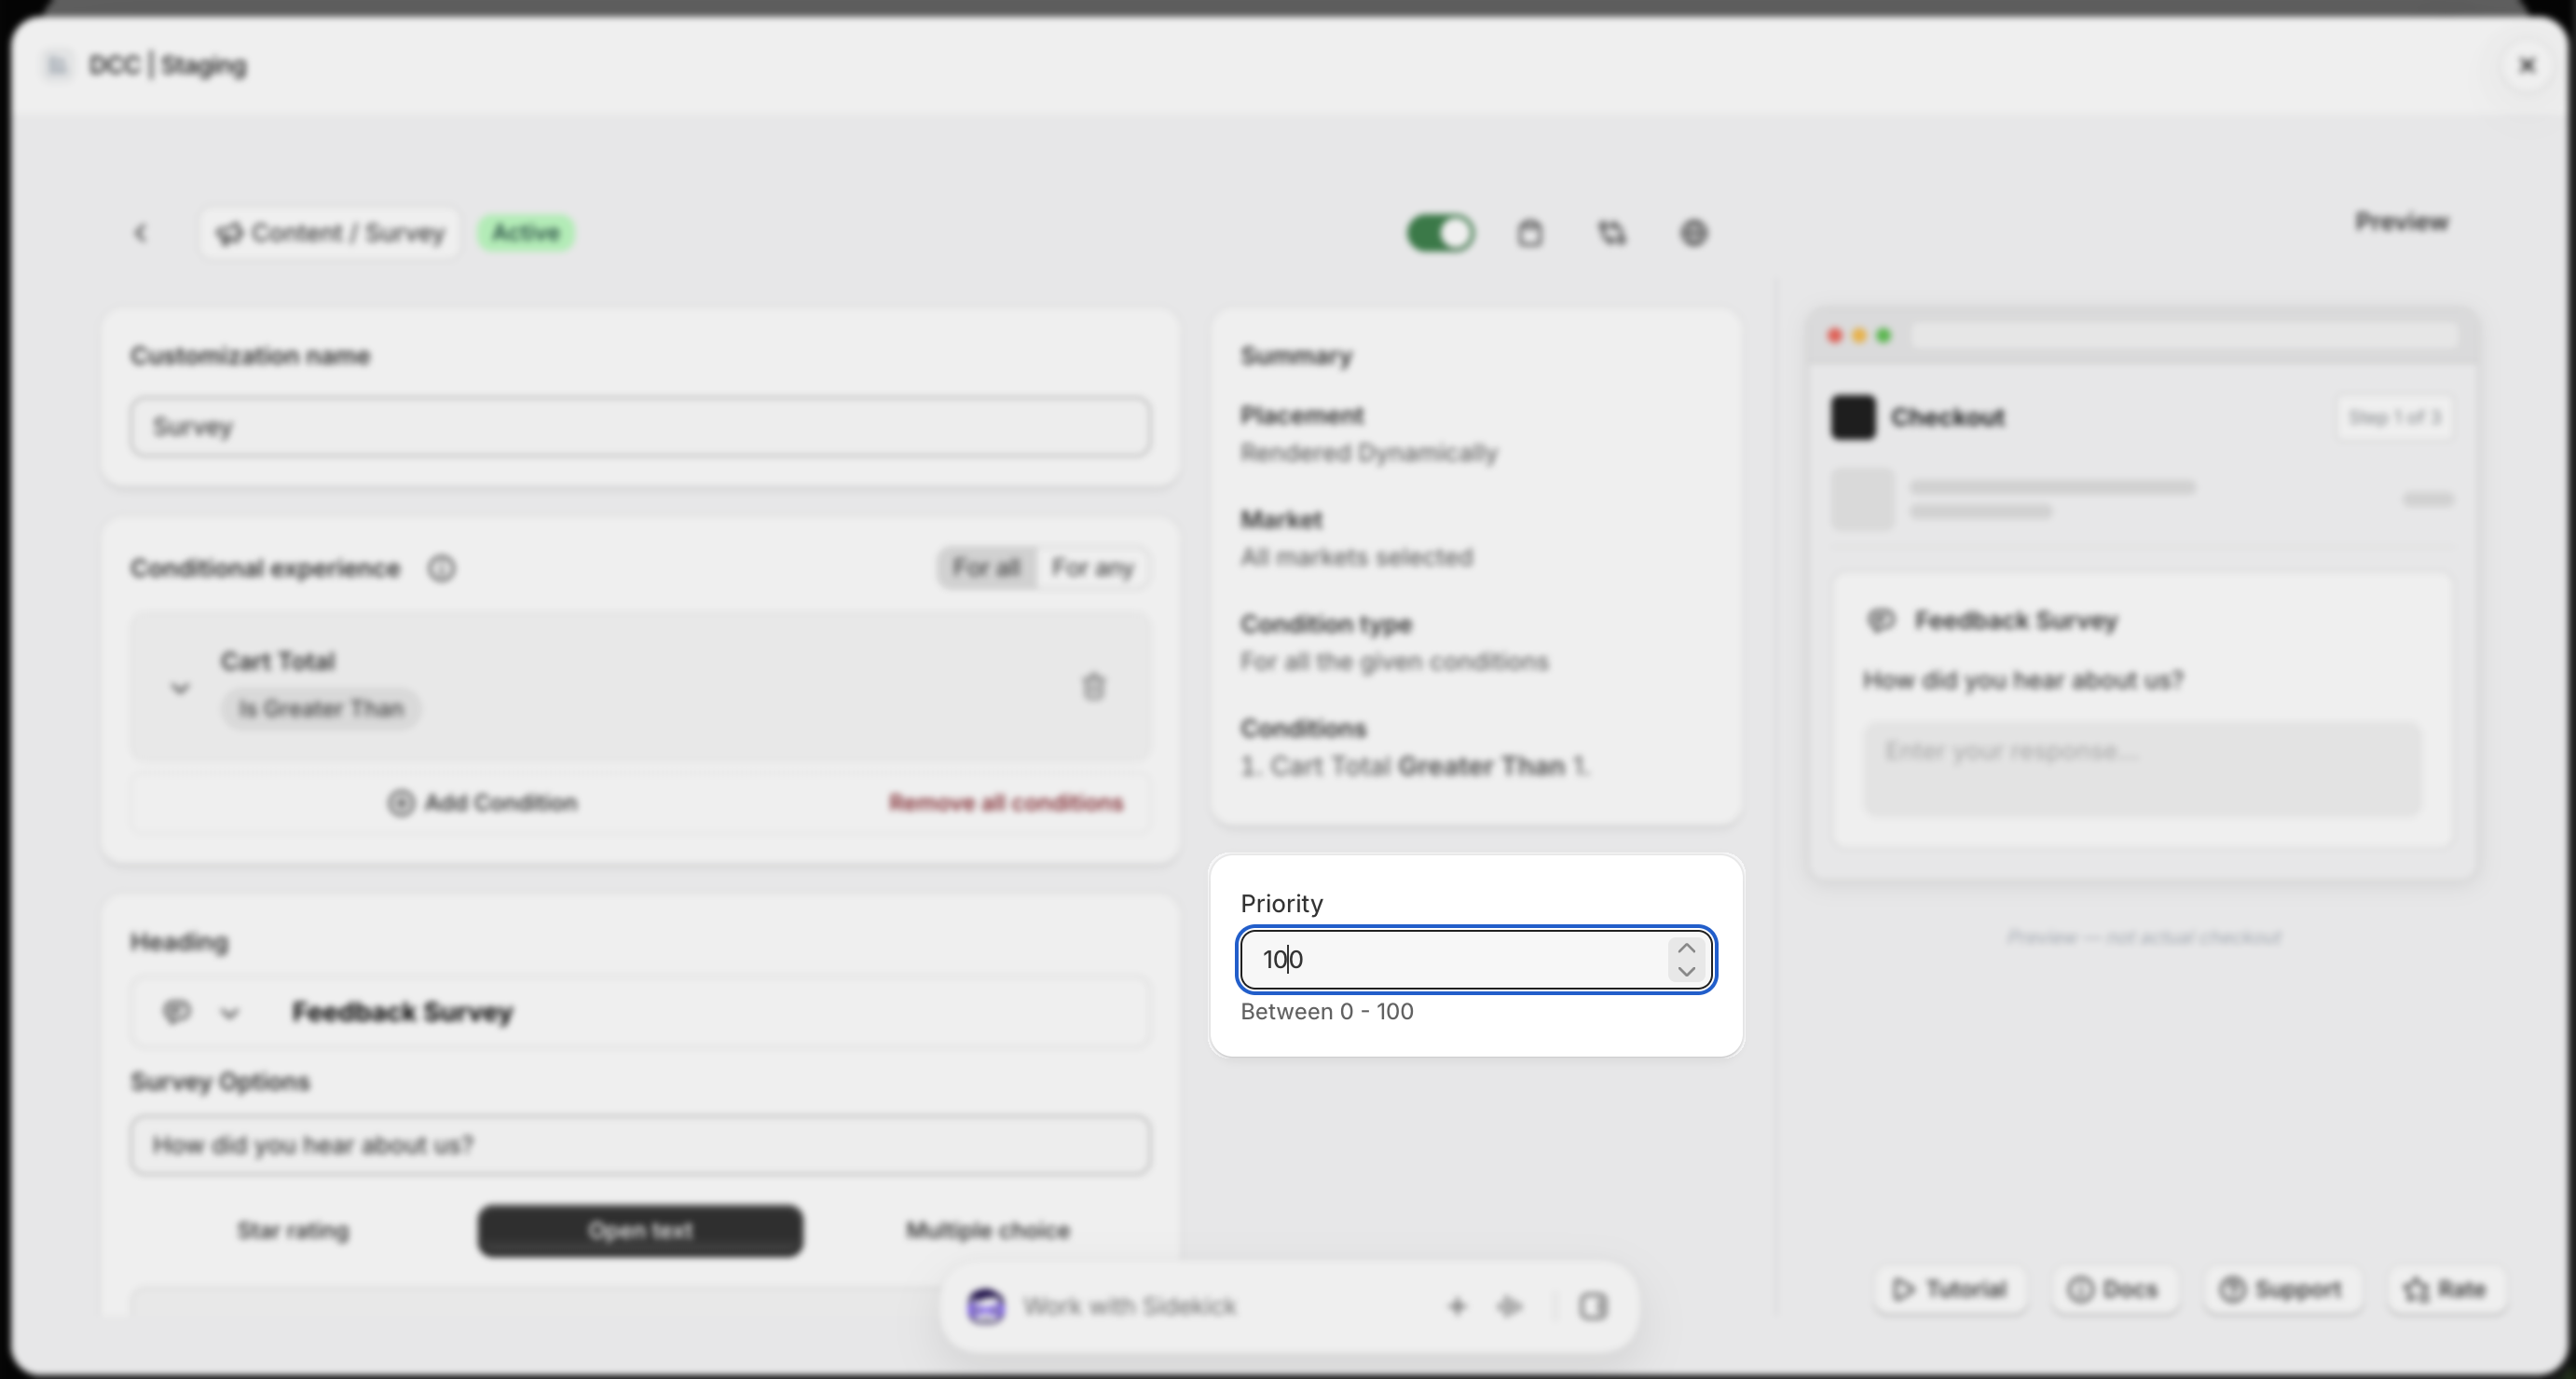Open the Tutorial button

click(x=1949, y=1290)
